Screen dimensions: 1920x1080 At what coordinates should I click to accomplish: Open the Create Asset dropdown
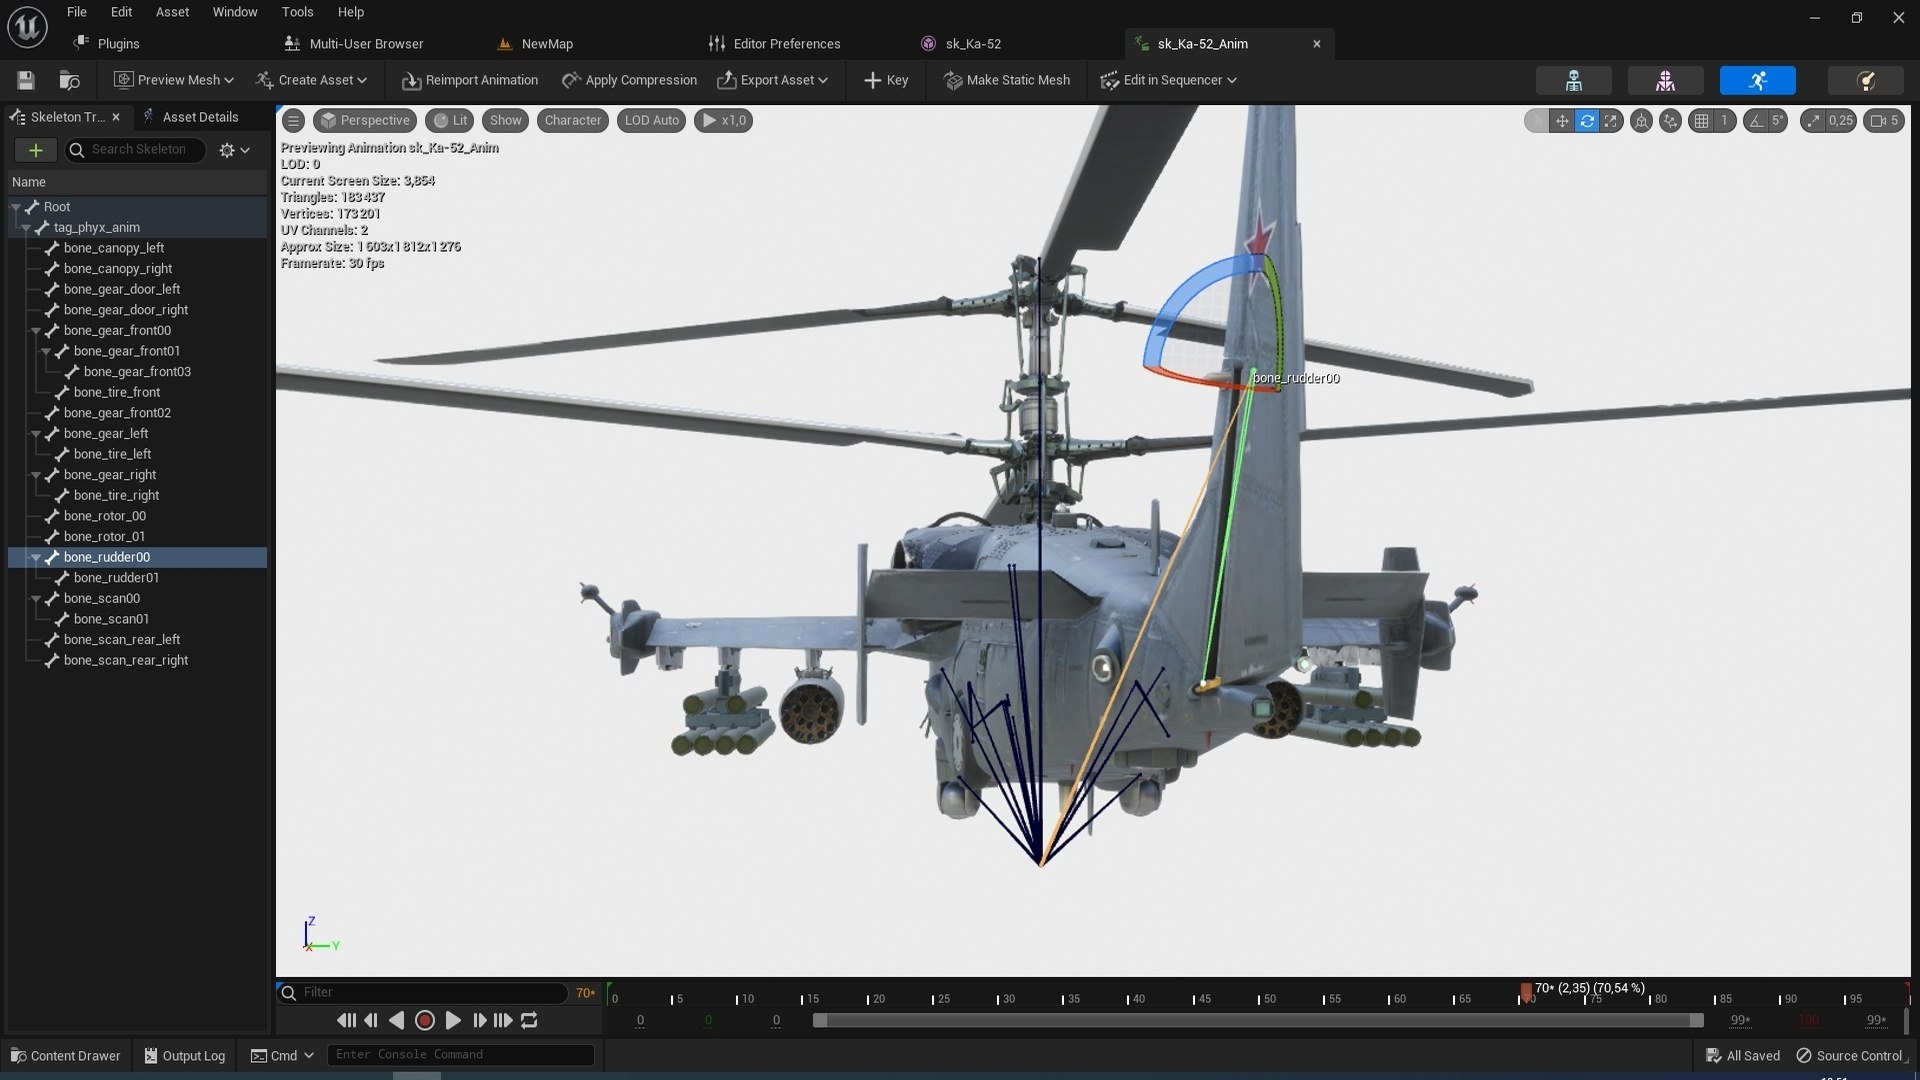pyautogui.click(x=311, y=80)
